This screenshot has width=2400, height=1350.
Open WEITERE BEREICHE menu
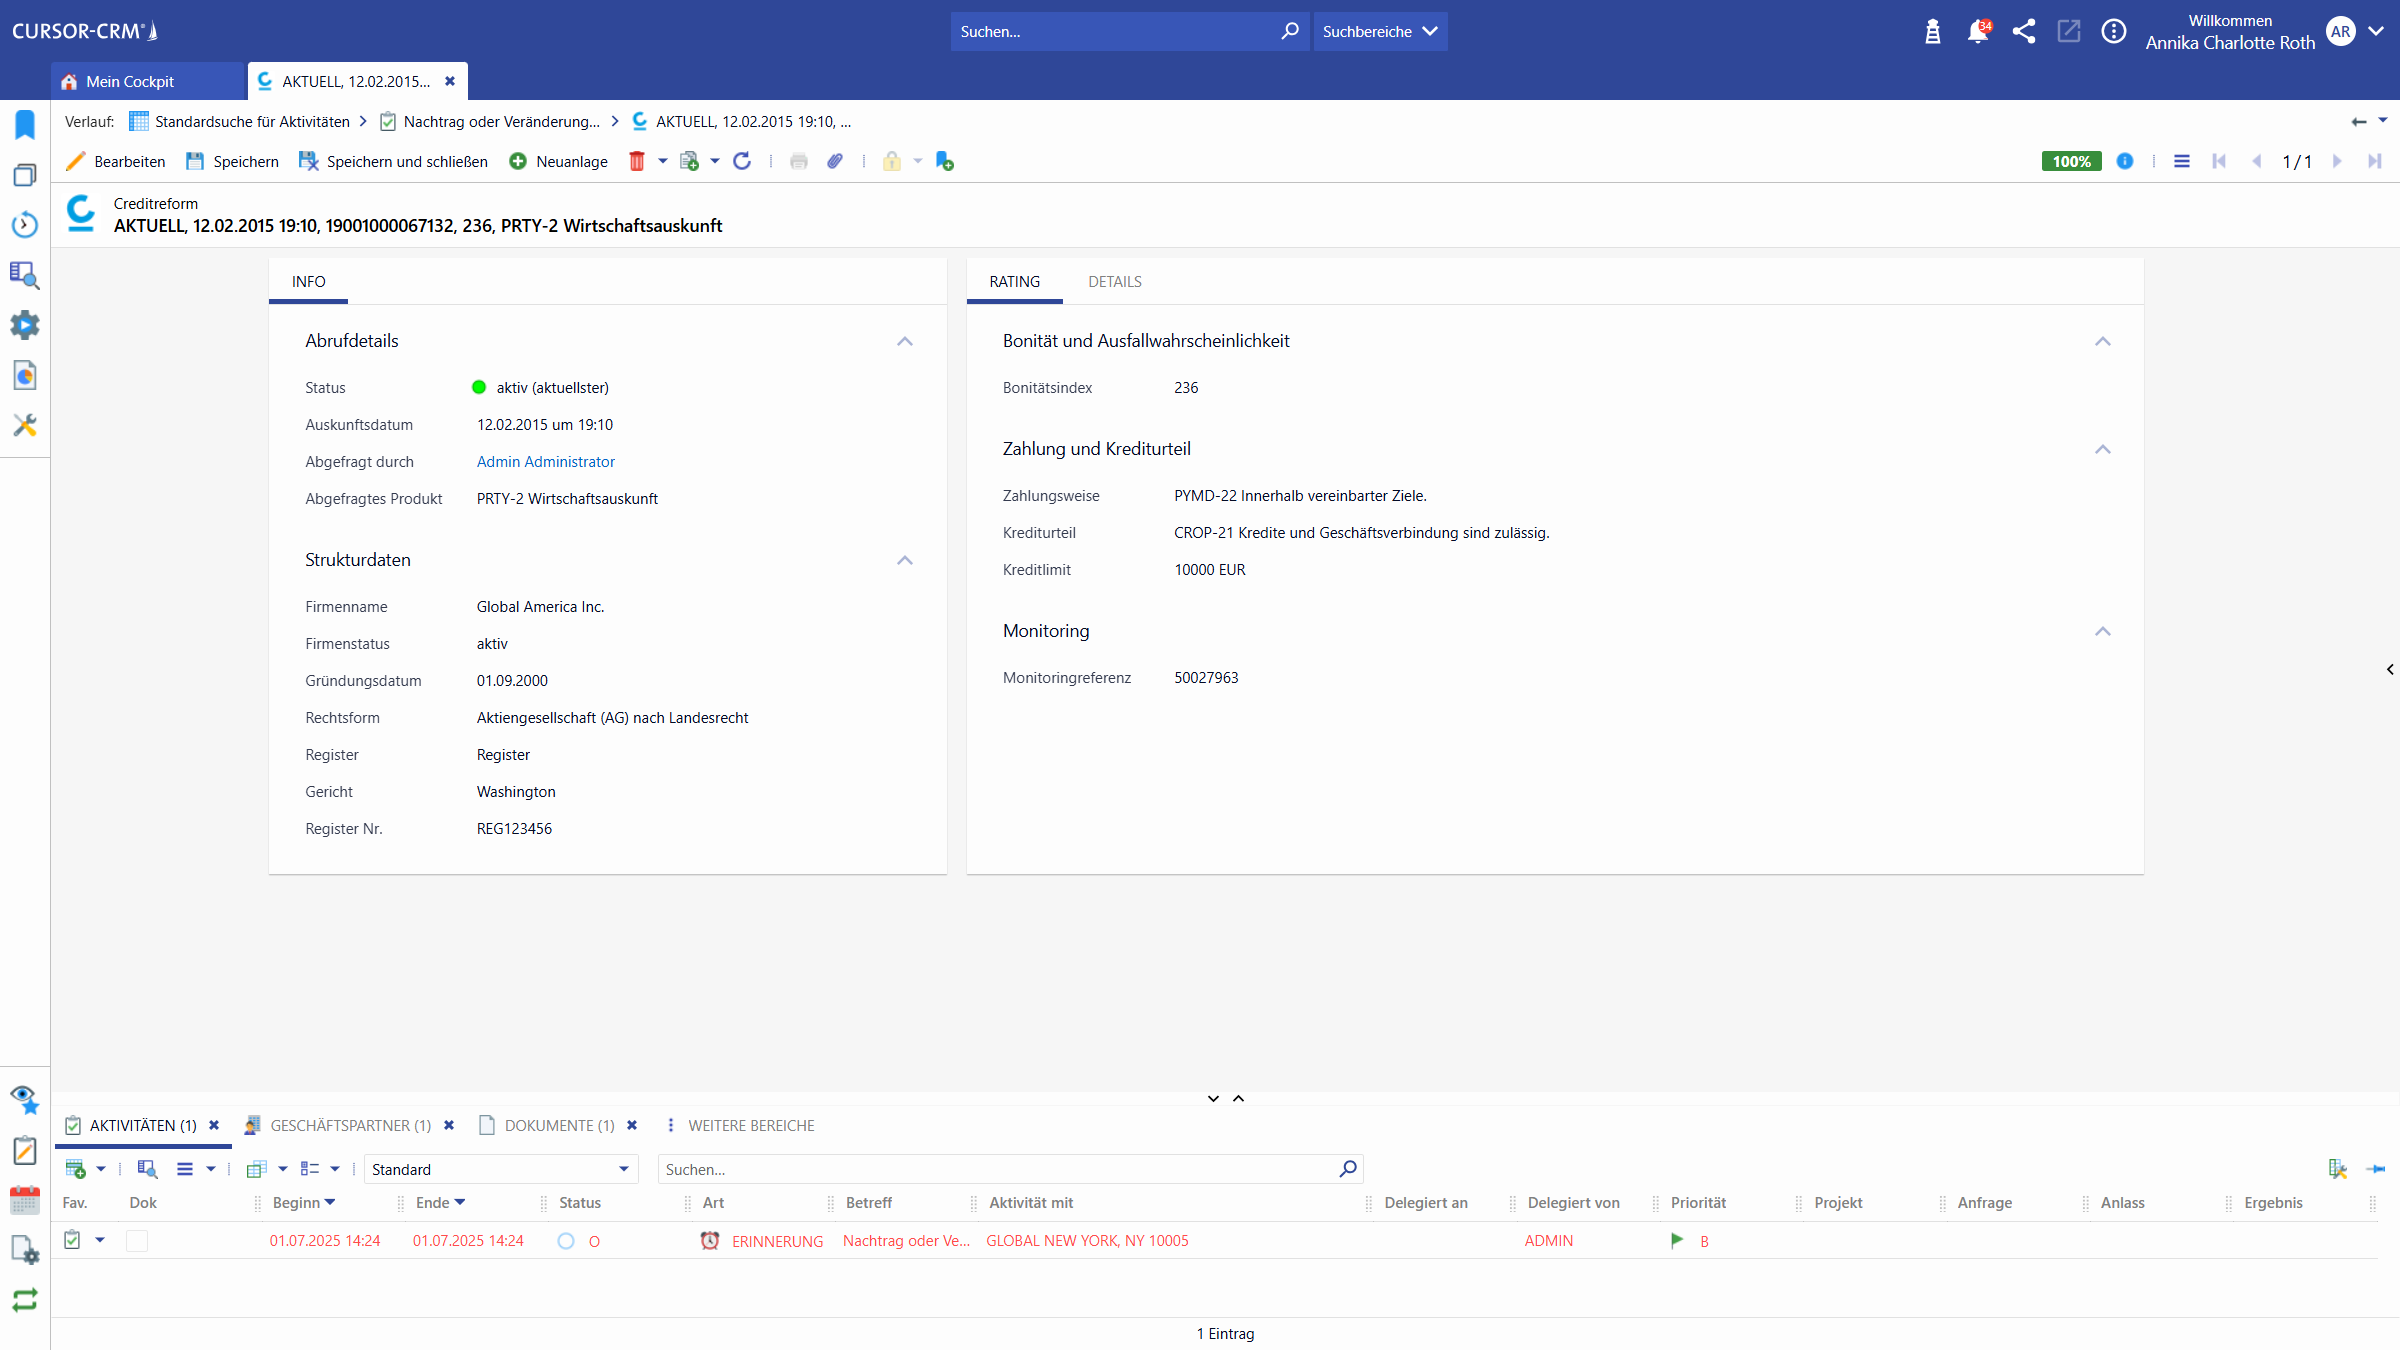coord(751,1126)
